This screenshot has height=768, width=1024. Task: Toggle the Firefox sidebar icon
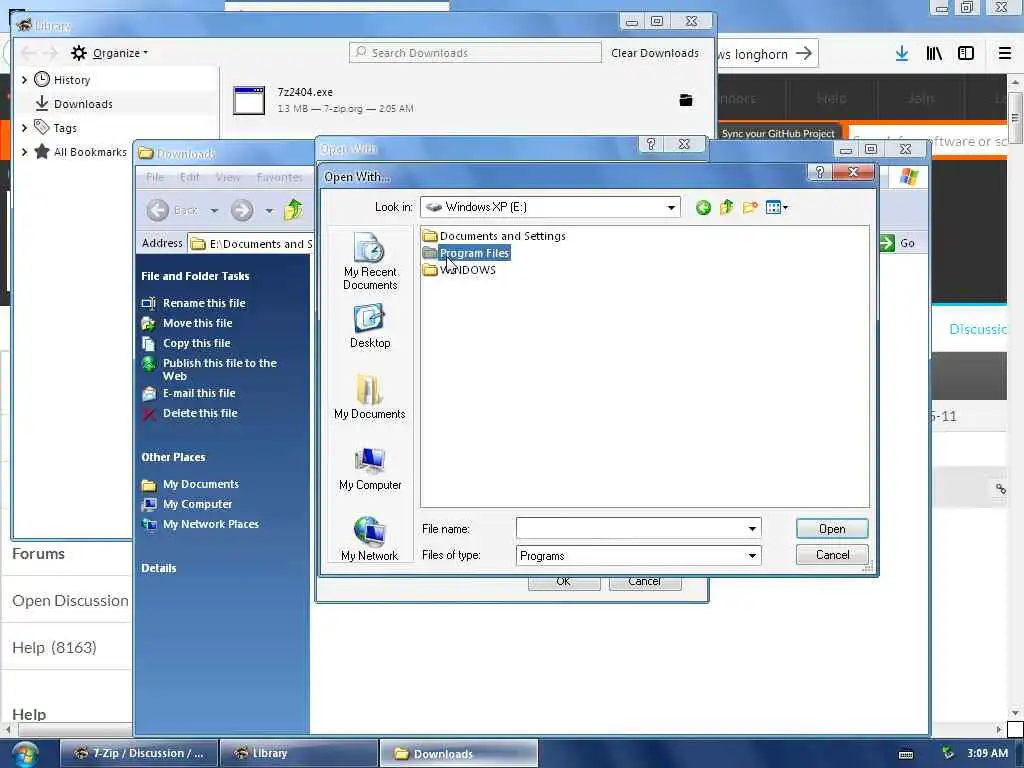coord(966,54)
